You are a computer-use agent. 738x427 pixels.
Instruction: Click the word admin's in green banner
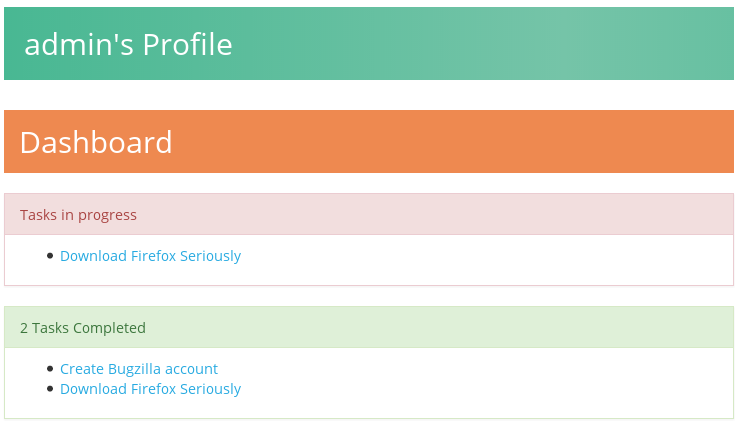pos(79,45)
